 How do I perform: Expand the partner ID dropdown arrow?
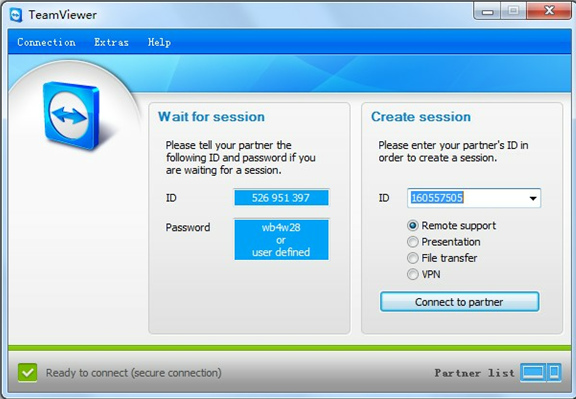pos(533,198)
